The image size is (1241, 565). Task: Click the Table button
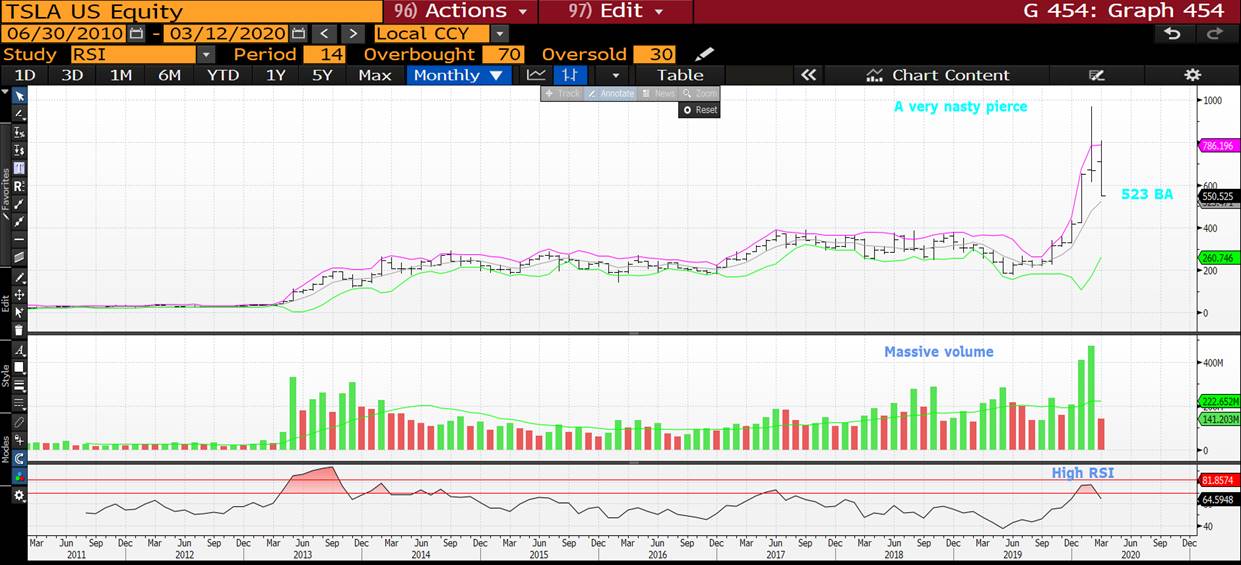pos(680,75)
